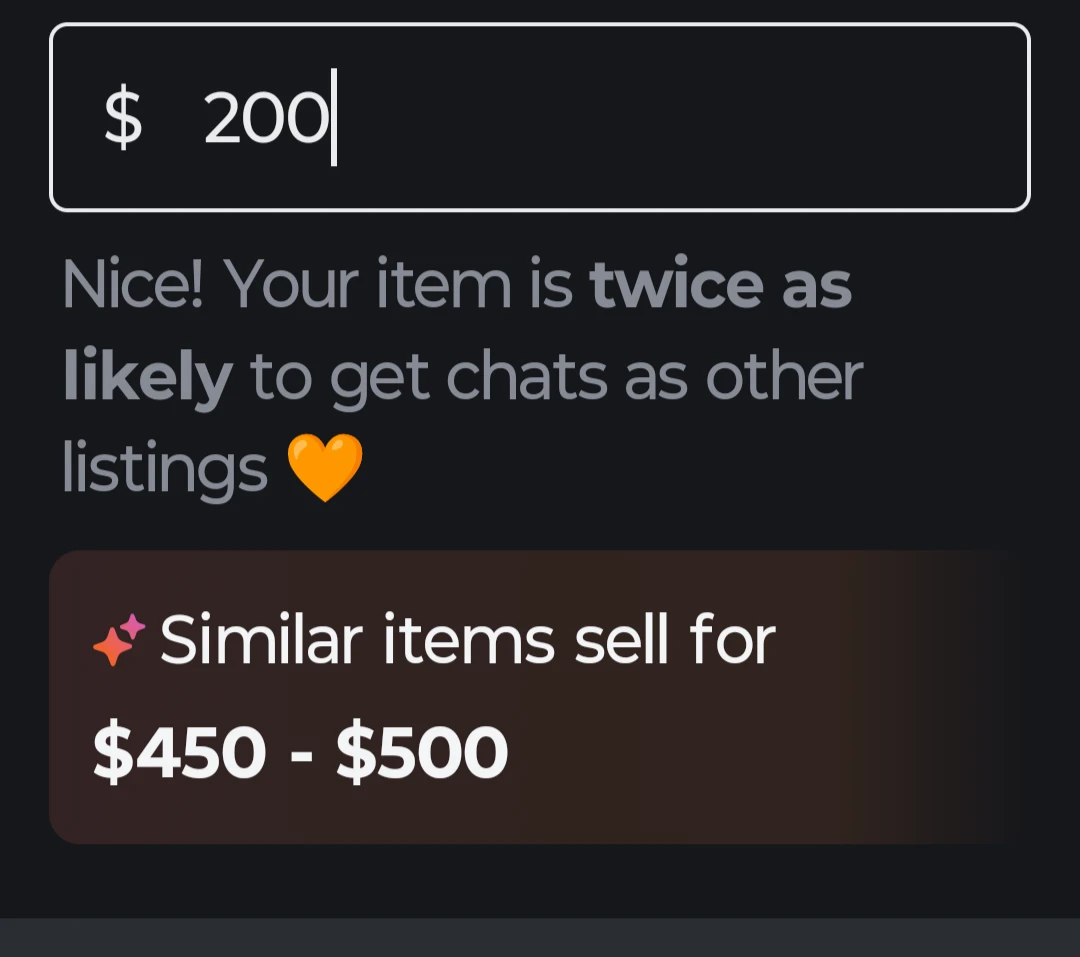Tap the orange heart emoji
The image size is (1080, 957).
tap(324, 468)
